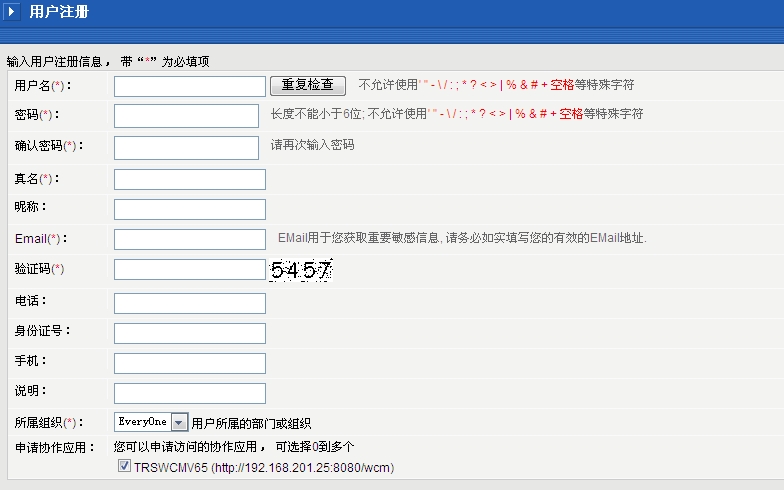This screenshot has height=490, width=784.
Task: Click the 验证码 label
Action: click(x=39, y=269)
